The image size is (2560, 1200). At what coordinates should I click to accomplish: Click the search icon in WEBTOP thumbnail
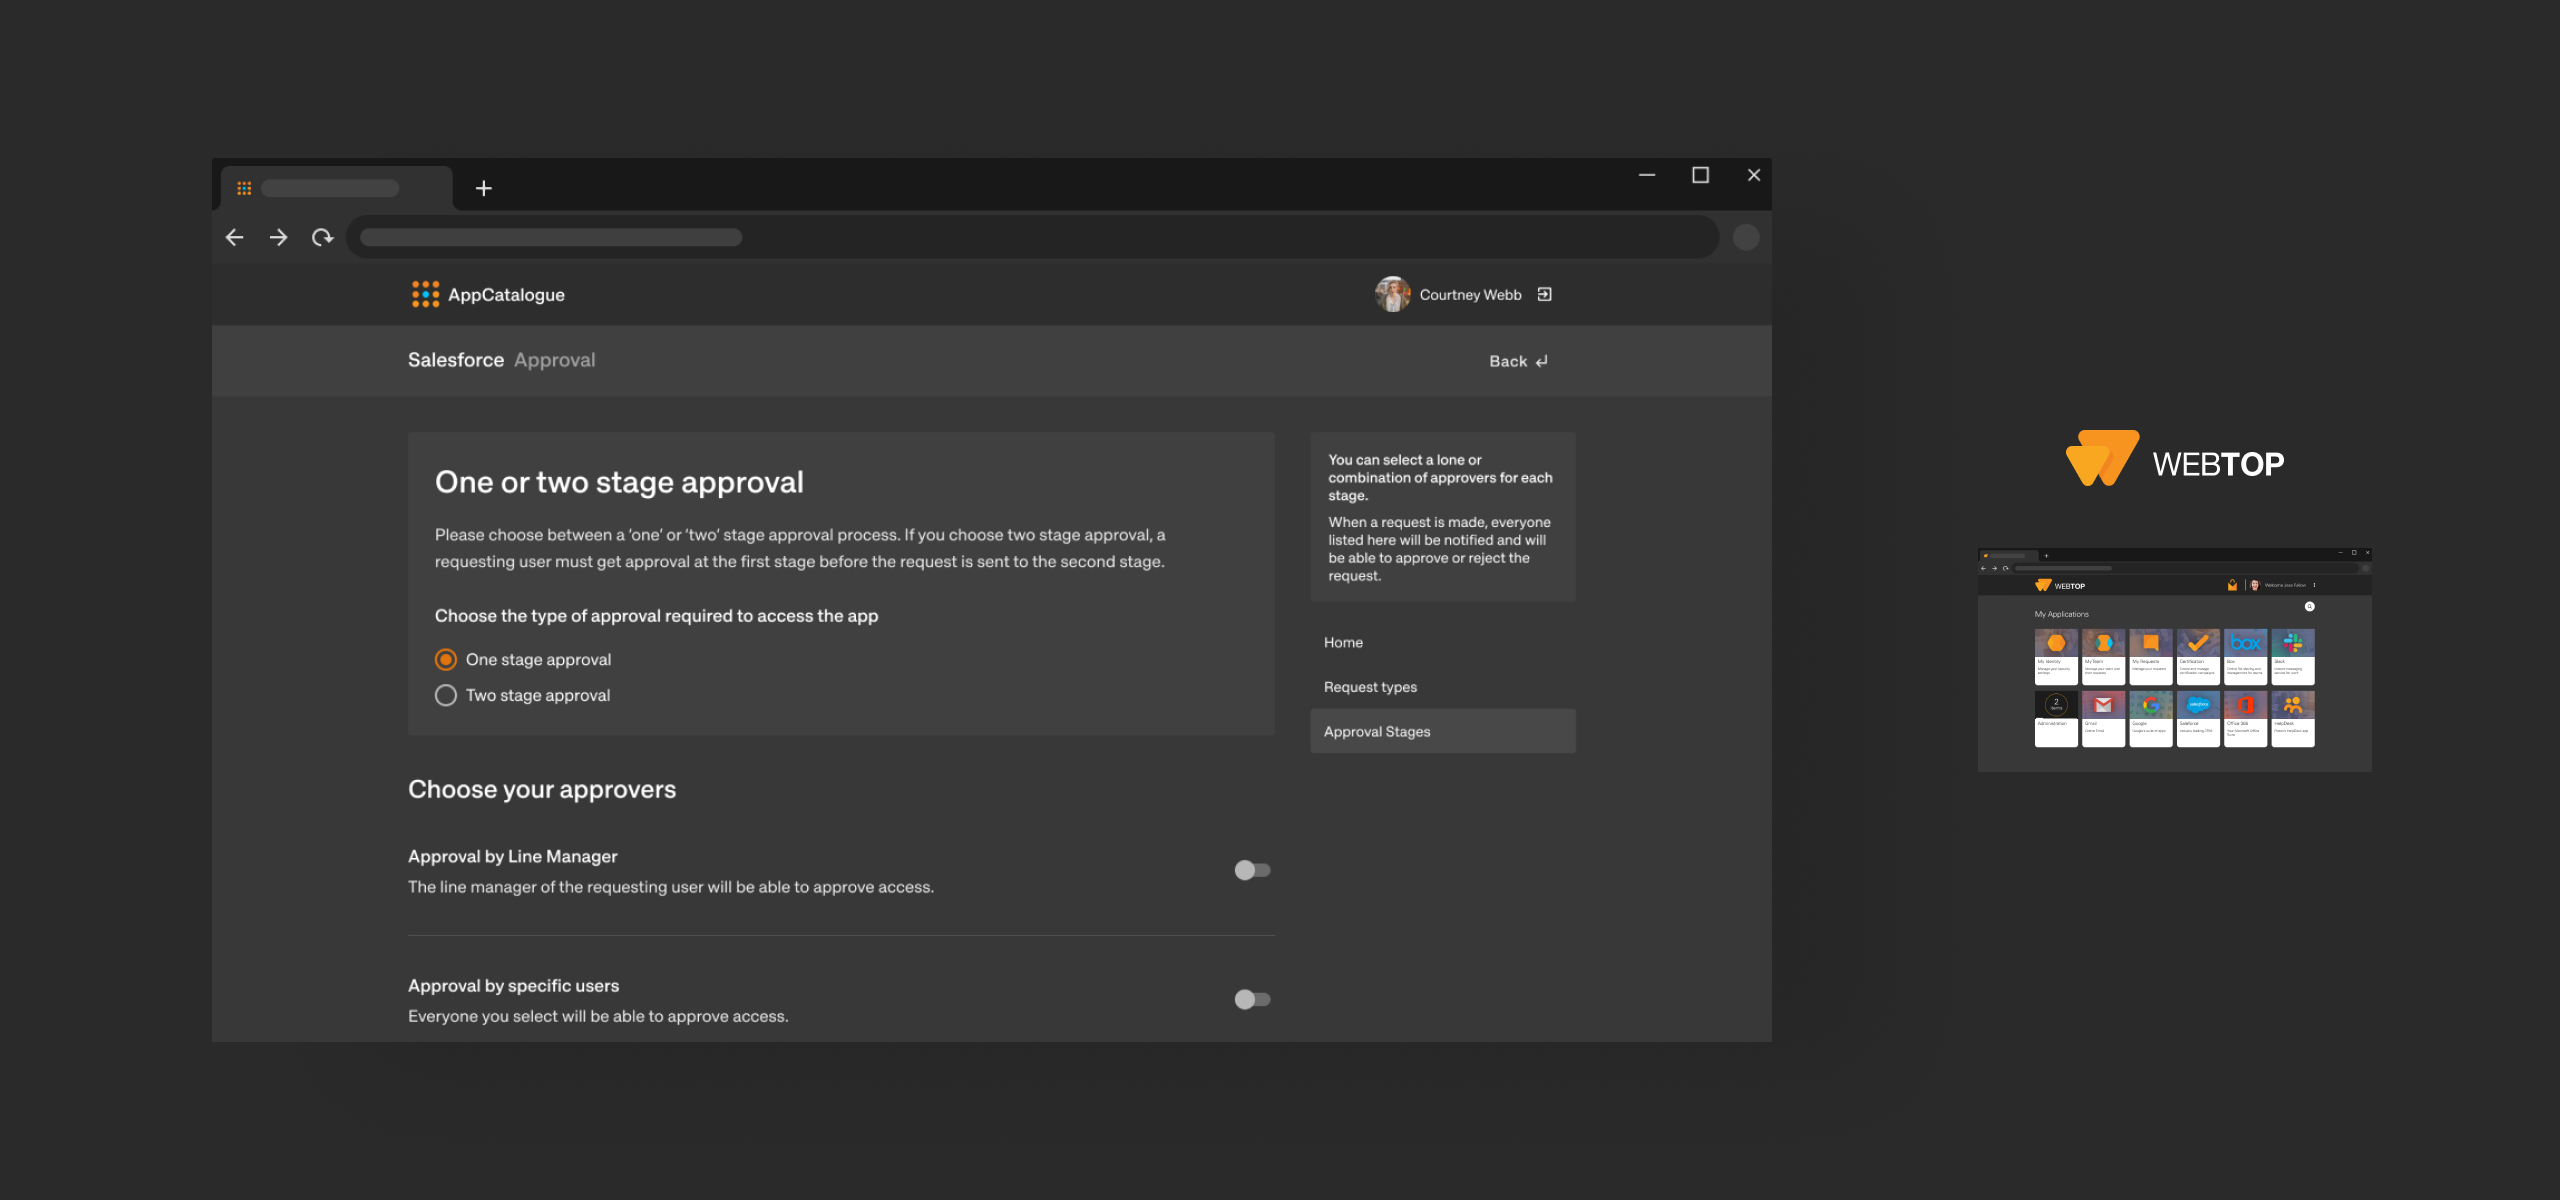point(2309,606)
